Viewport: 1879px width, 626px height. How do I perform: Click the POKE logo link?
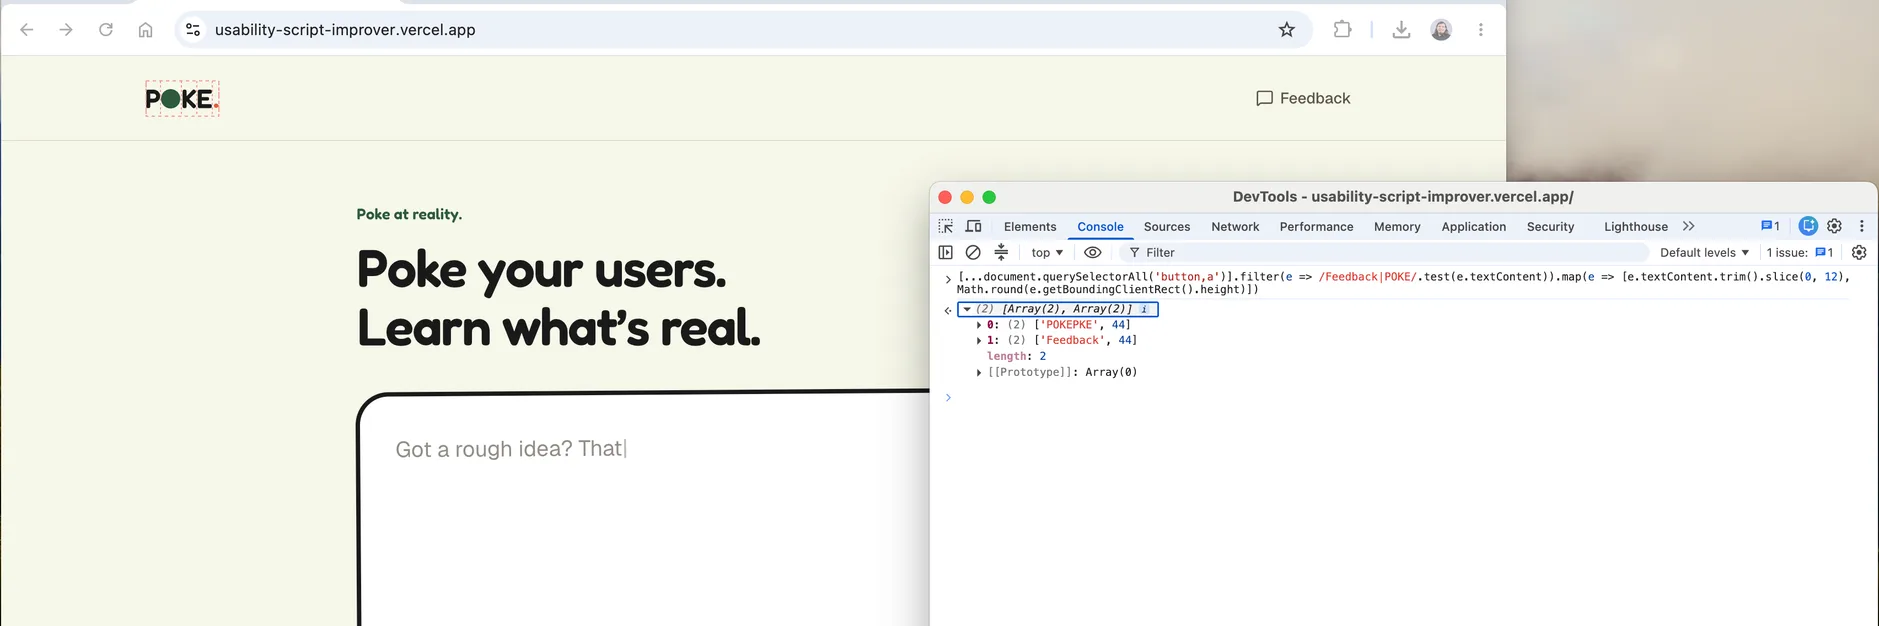tap(182, 99)
